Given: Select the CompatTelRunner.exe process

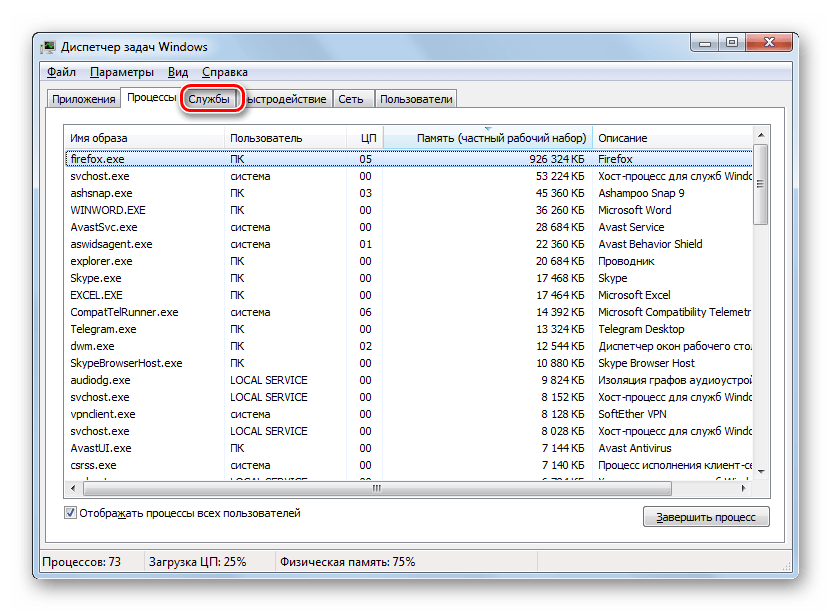Looking at the screenshot, I should point(409,312).
